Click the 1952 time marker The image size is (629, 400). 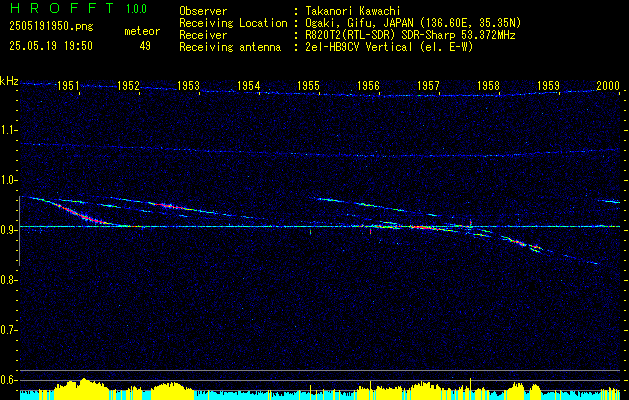[128, 85]
